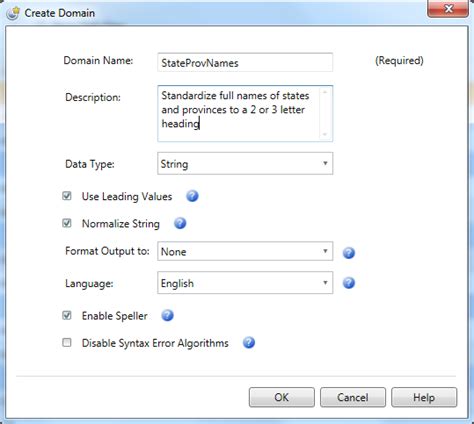Image resolution: width=474 pixels, height=424 pixels.
Task: Click the Language: label
Action: (89, 284)
